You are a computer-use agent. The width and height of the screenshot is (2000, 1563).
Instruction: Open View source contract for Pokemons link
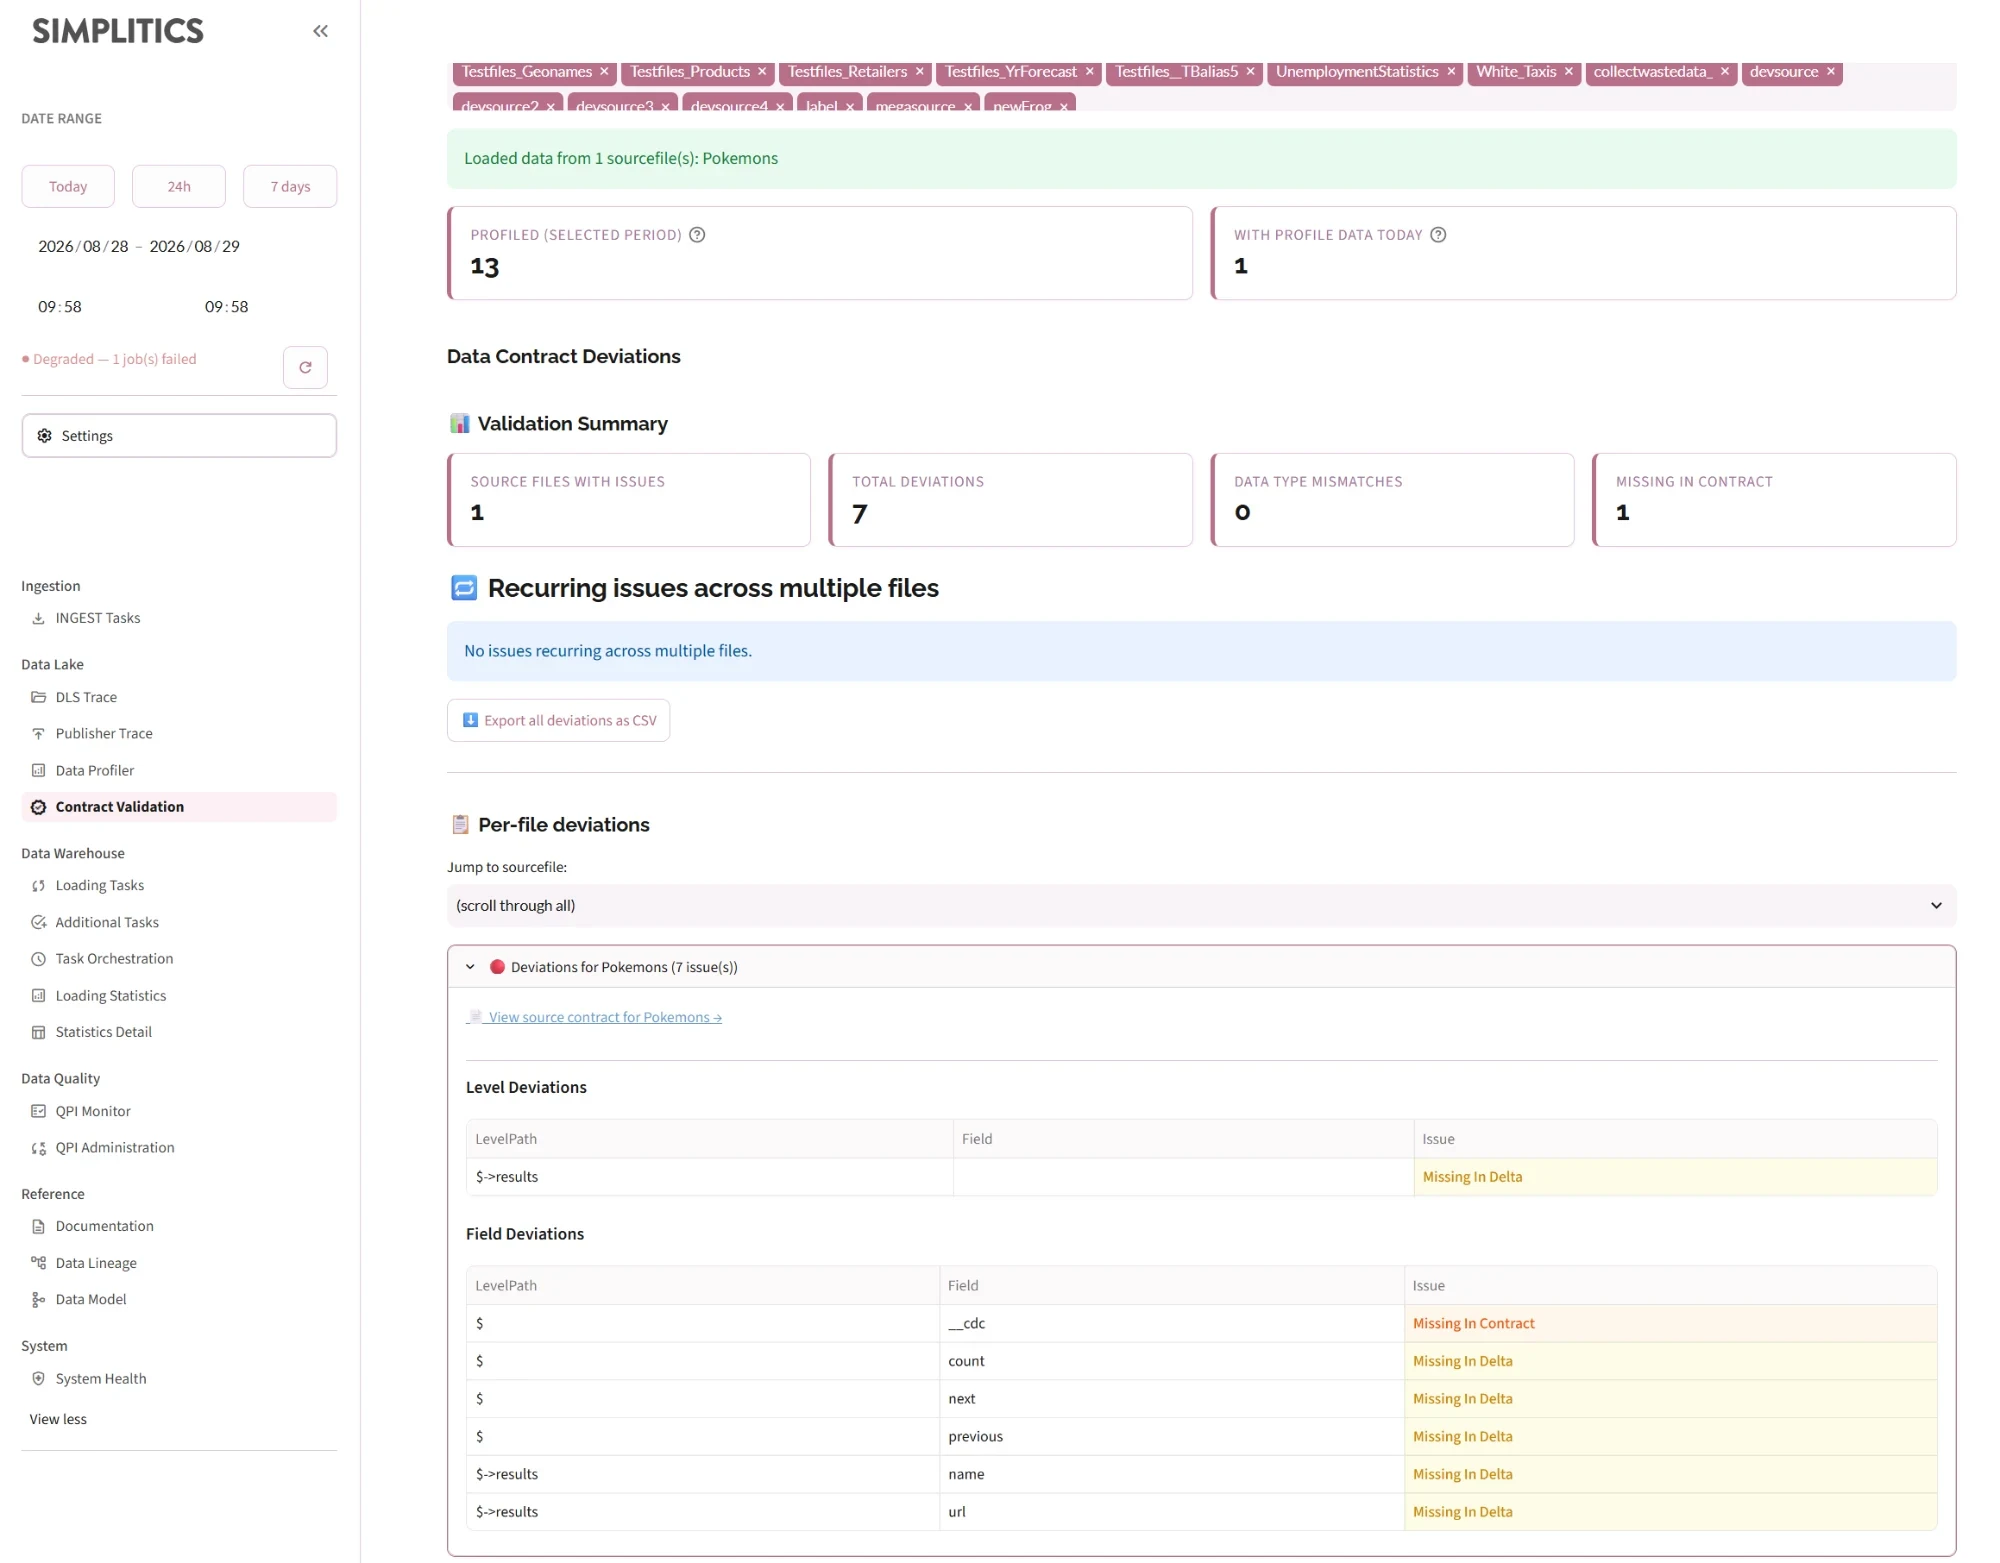594,1017
